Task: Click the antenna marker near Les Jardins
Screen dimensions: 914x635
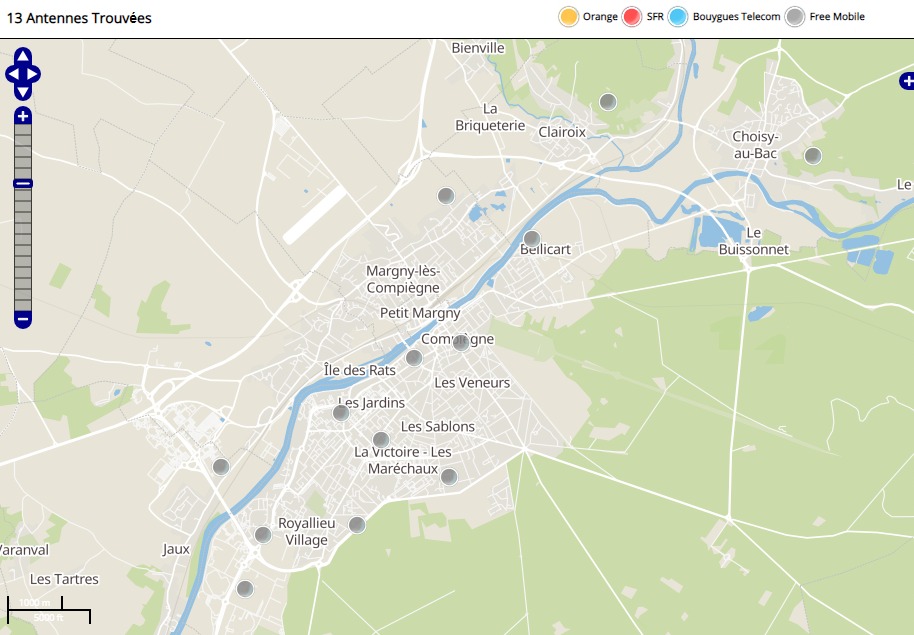Action: coord(340,412)
